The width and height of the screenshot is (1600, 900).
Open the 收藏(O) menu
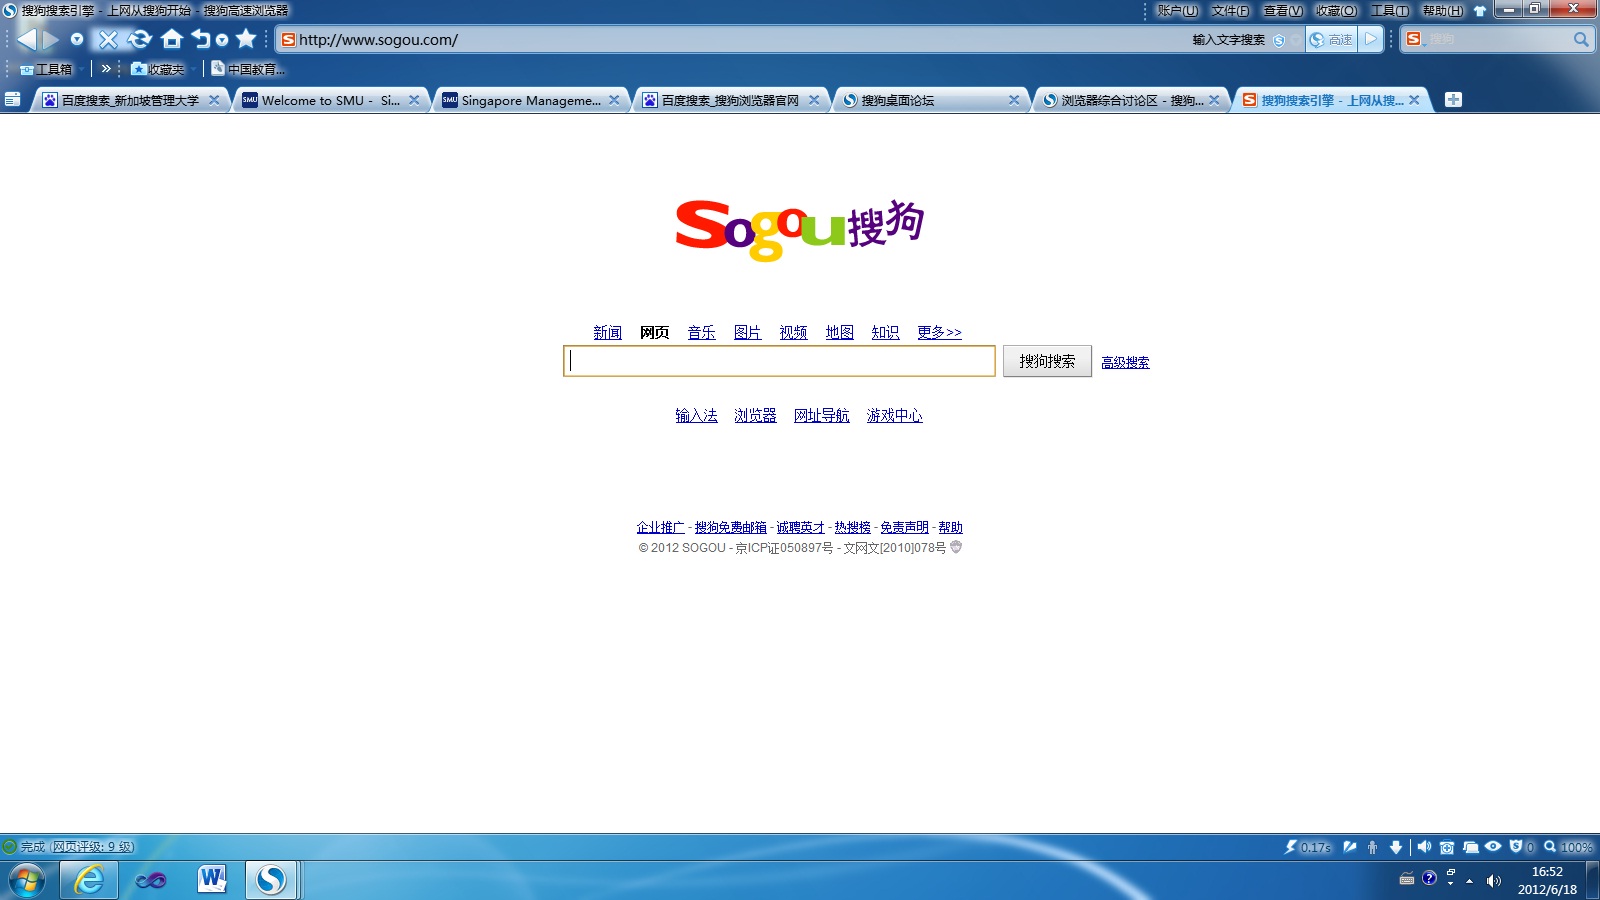point(1336,10)
